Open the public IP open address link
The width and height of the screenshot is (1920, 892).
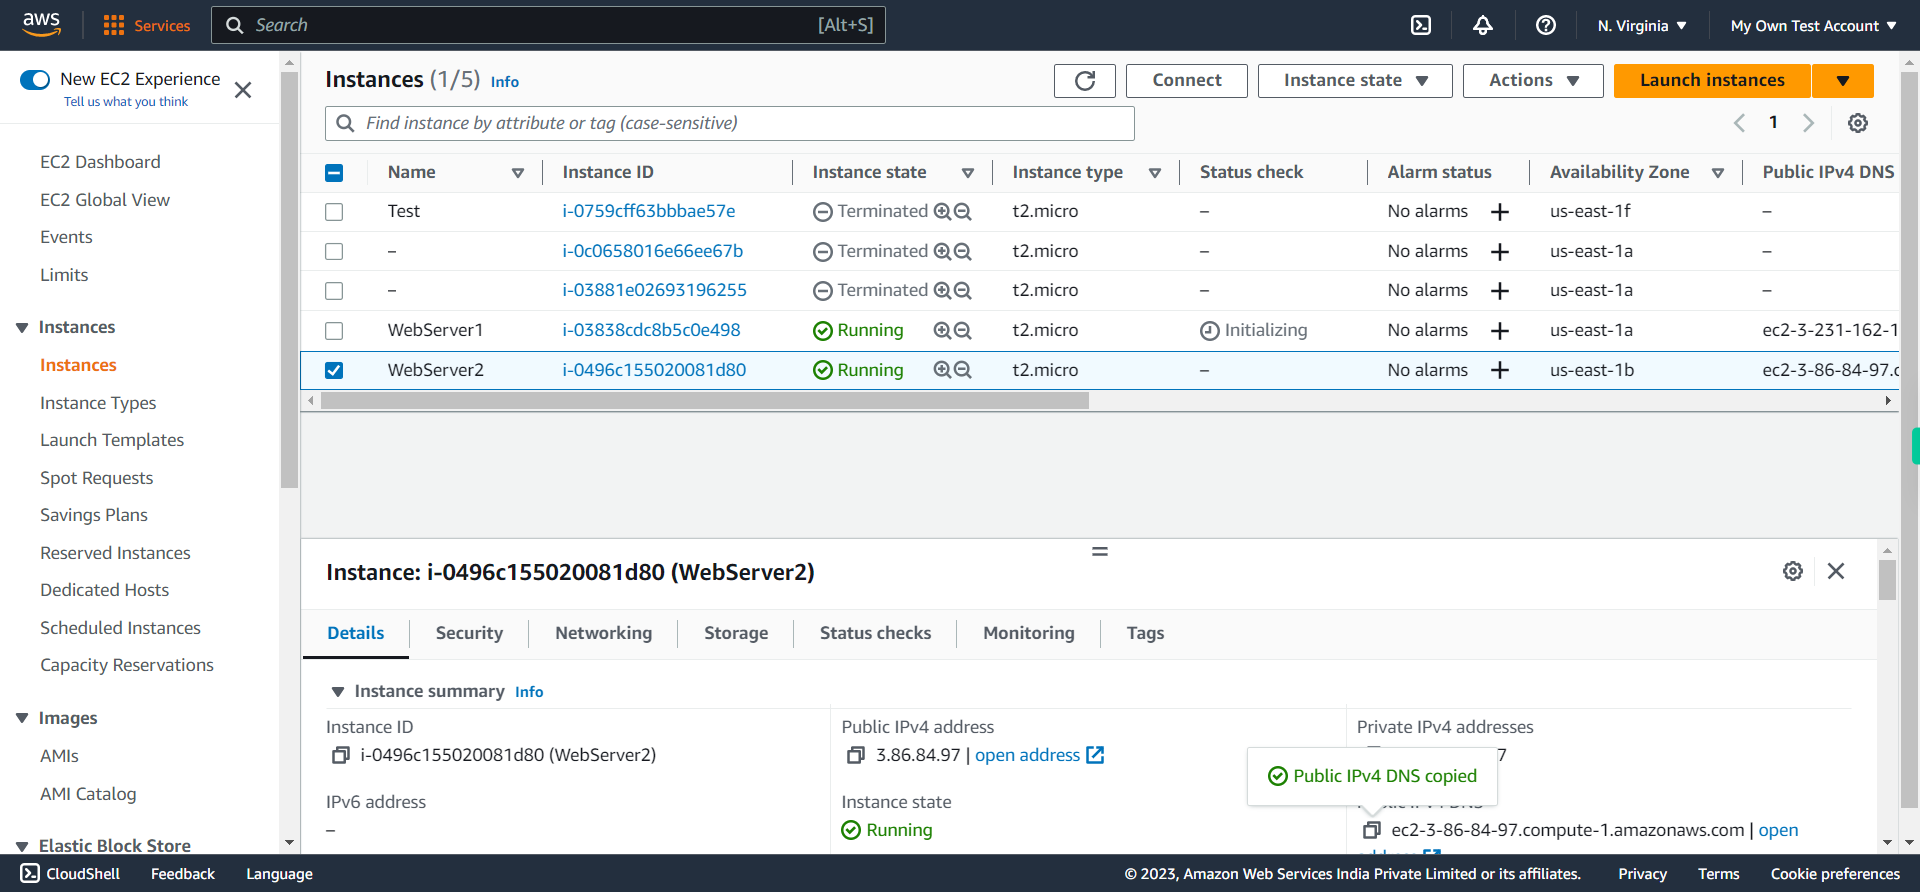[x=1039, y=755]
